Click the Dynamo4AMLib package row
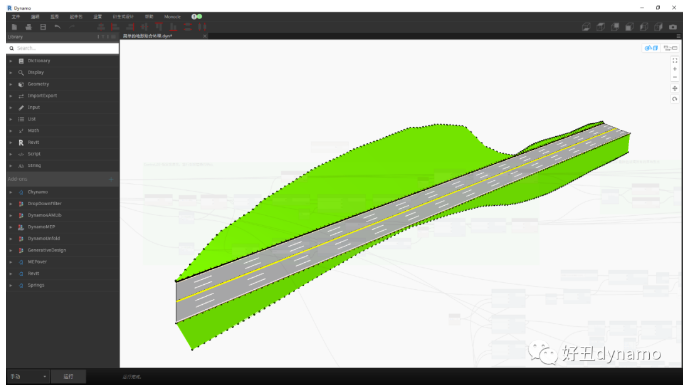 coord(63,216)
